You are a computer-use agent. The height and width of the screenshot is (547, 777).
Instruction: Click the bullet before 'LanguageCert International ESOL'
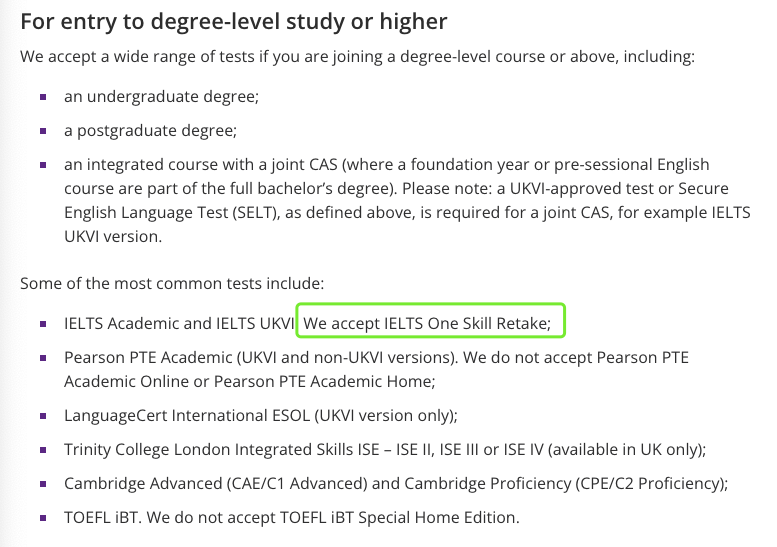pos(43,416)
